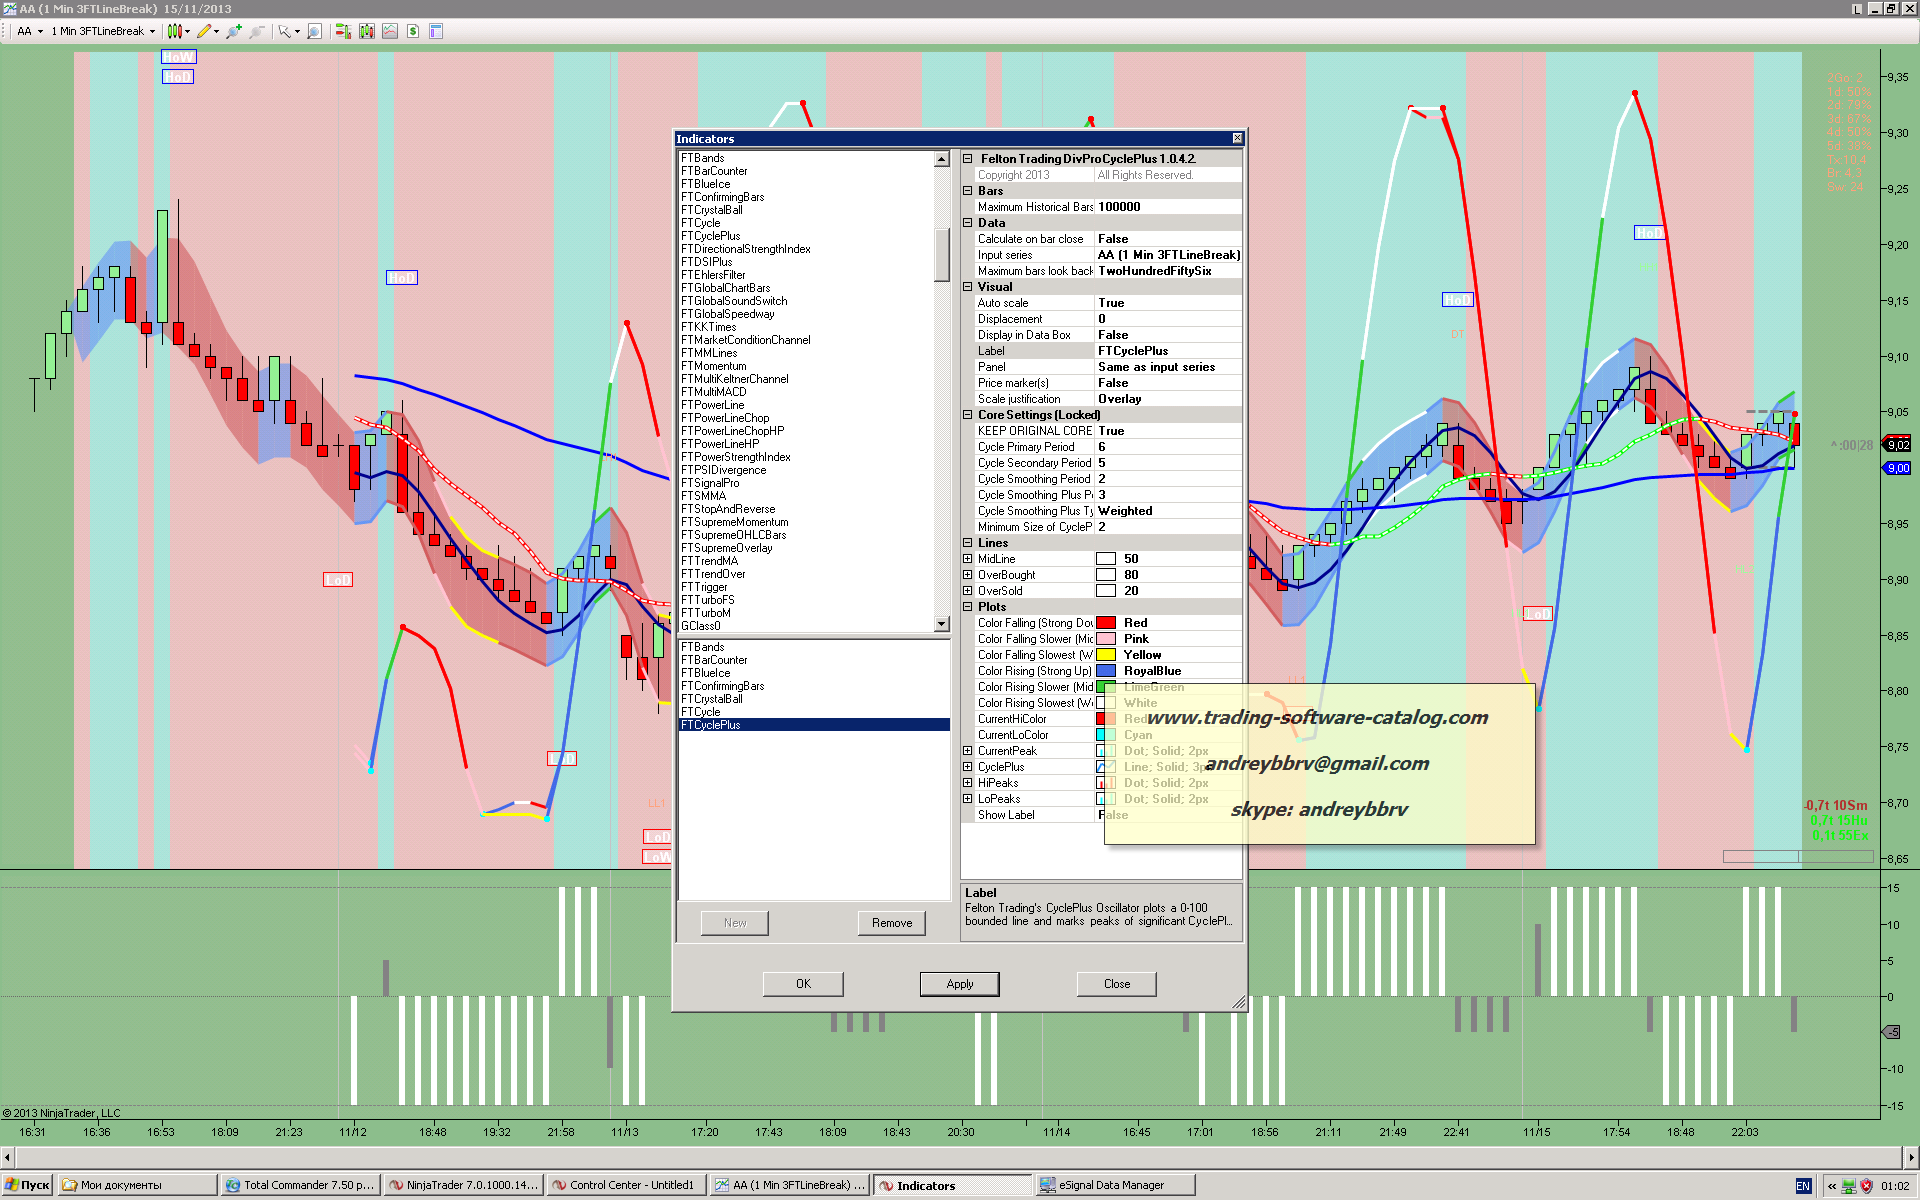Click the Indicators chart icon in toolbar
Viewport: 1920px width, 1200px height.
[390, 31]
